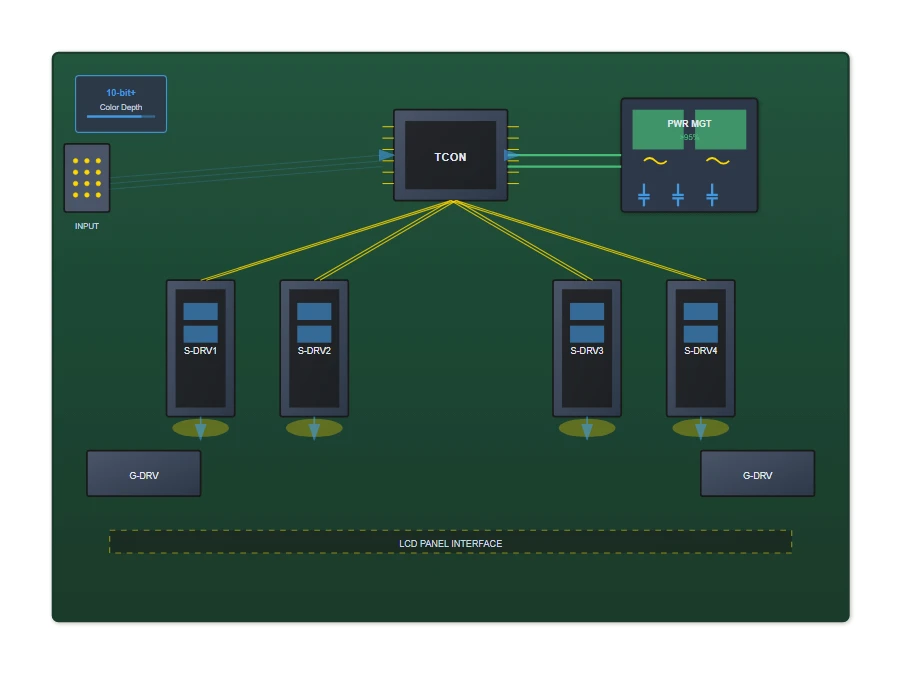Screen dimensions: 904x677
Task: Select the S-DRV1 source driver
Action: pyautogui.click(x=201, y=348)
